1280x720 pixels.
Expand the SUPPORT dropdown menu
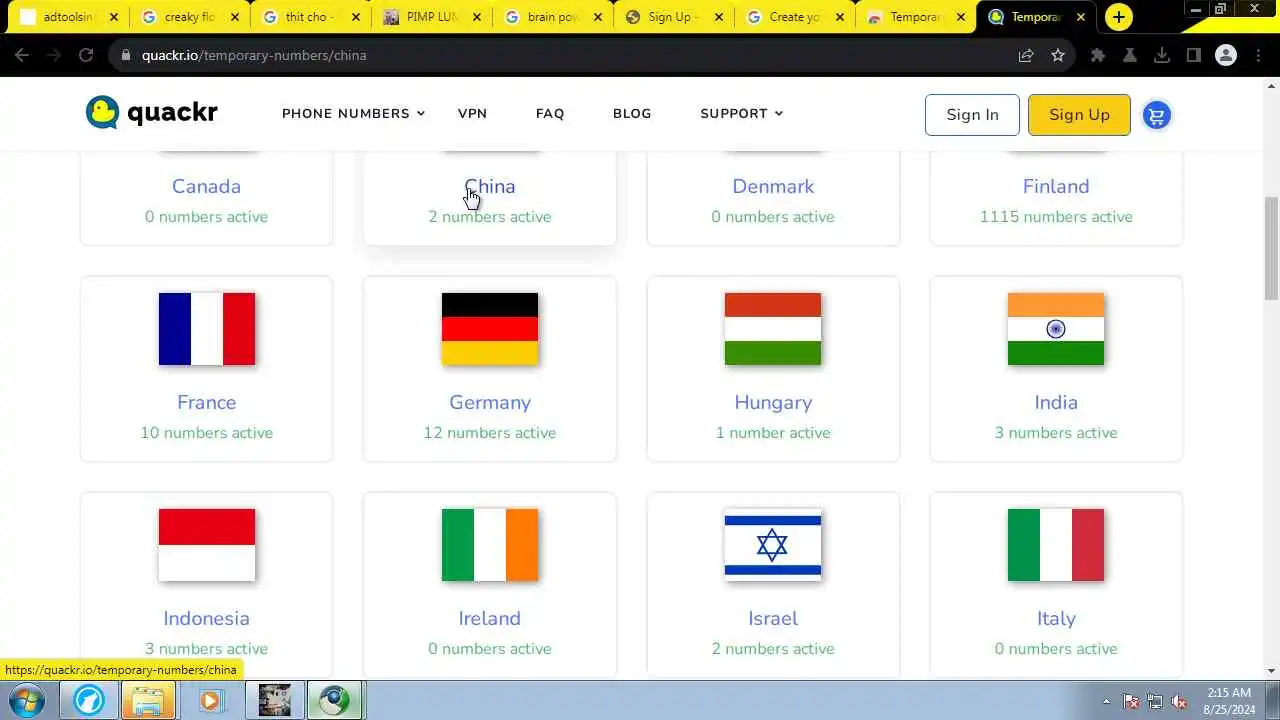click(x=742, y=113)
